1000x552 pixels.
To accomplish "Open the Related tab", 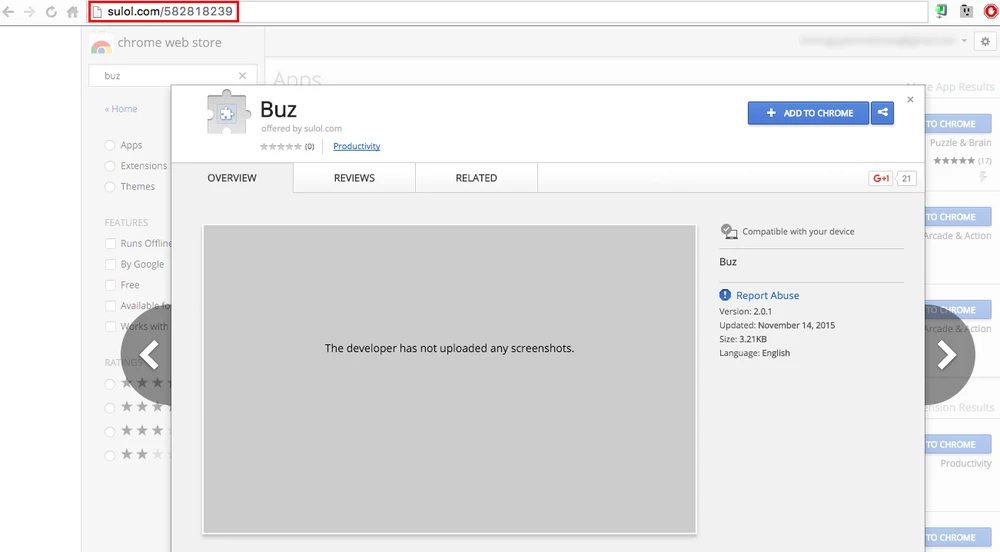I will pos(476,178).
